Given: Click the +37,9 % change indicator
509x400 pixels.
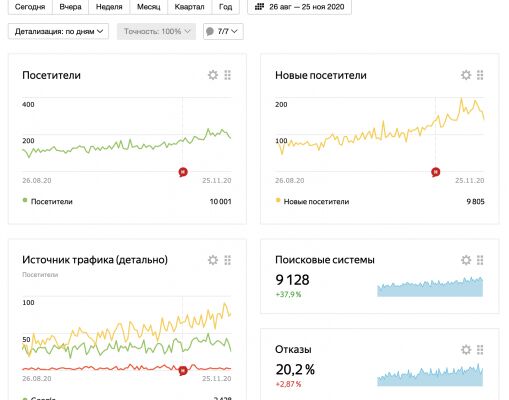Looking at the screenshot, I should [x=288, y=294].
